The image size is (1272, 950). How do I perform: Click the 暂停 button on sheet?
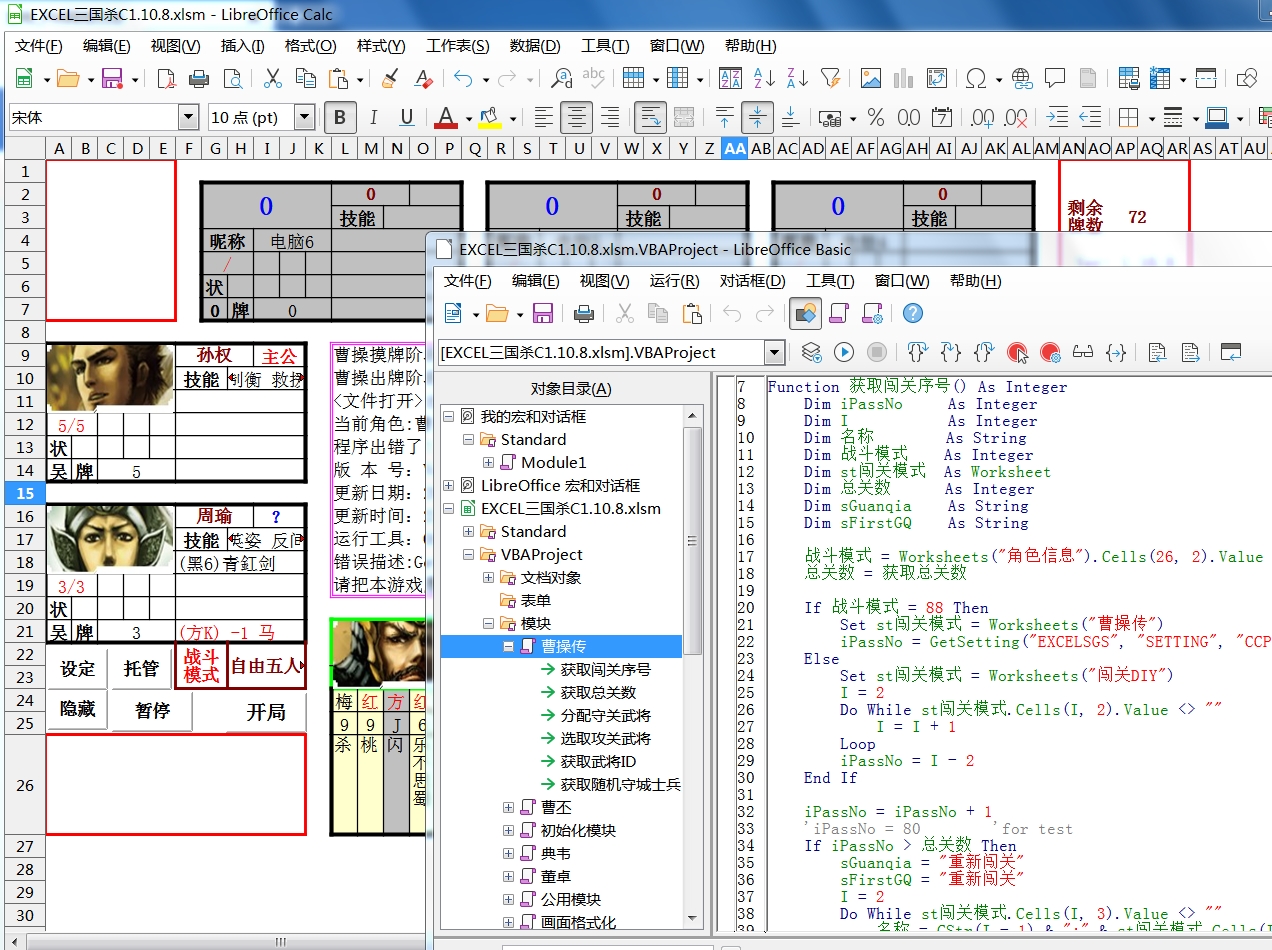152,711
